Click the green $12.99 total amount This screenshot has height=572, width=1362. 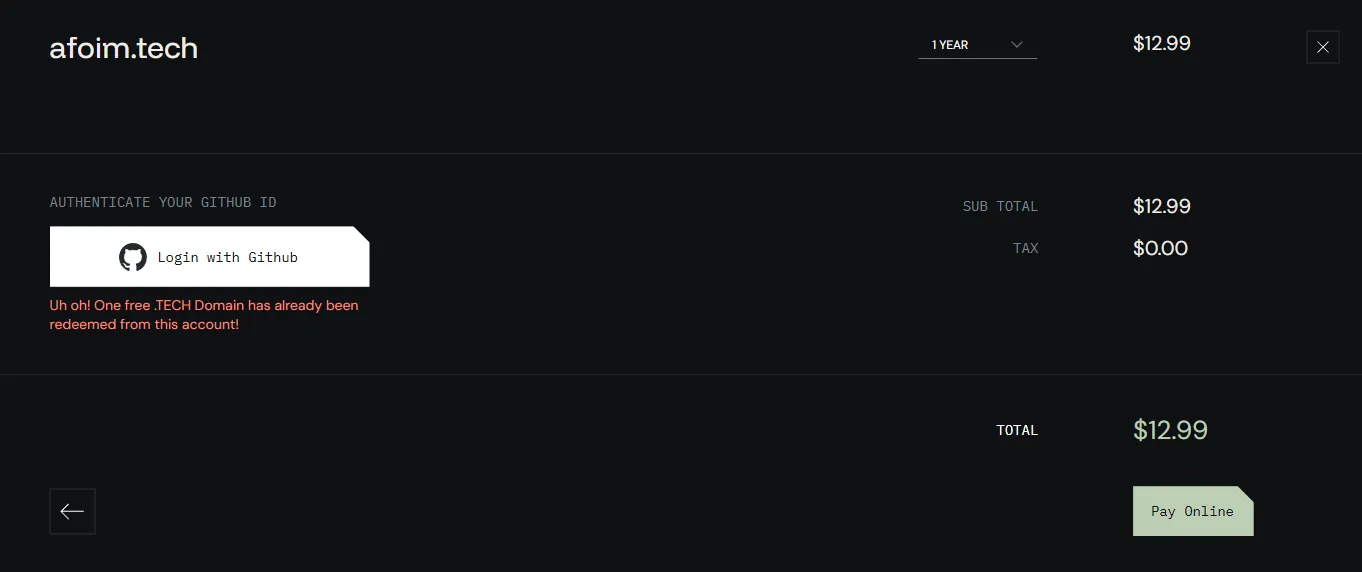(1170, 430)
